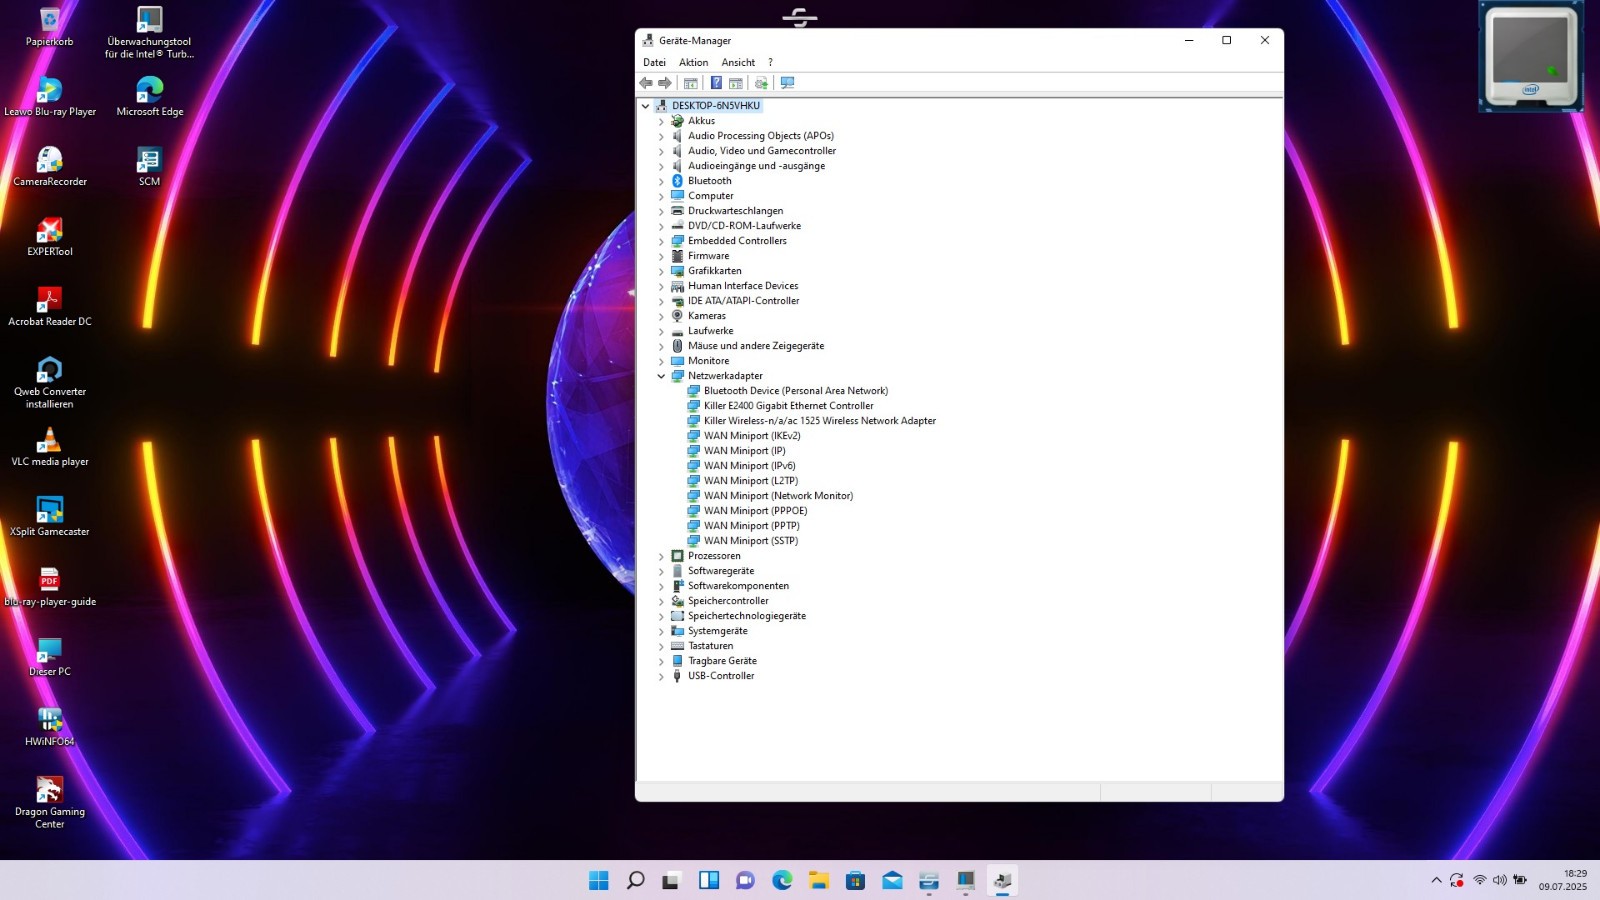This screenshot has height=900, width=1600.
Task: Click the Back arrow in Geräte-Manager toolbar
Action: (x=646, y=83)
